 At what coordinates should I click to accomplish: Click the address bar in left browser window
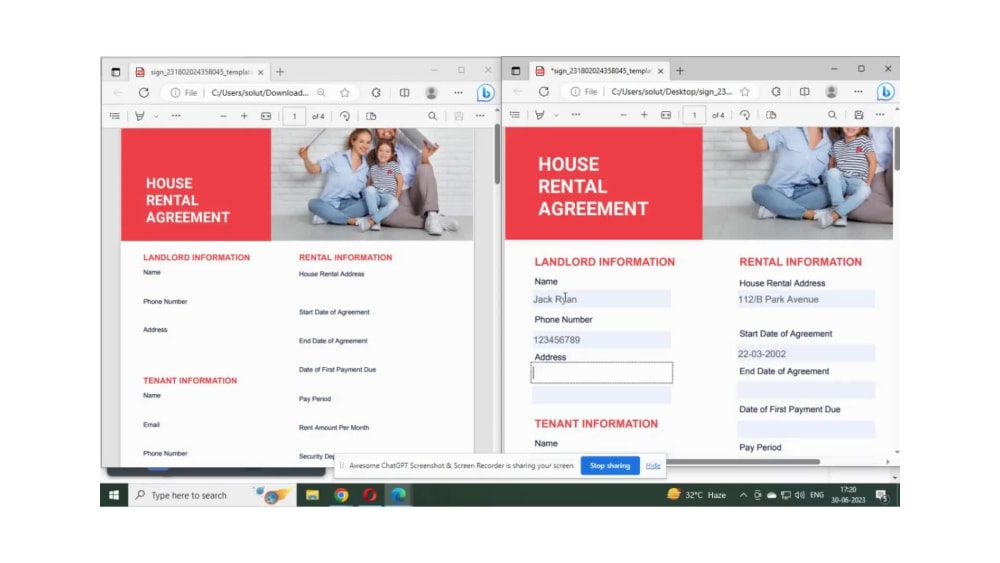(x=260, y=92)
